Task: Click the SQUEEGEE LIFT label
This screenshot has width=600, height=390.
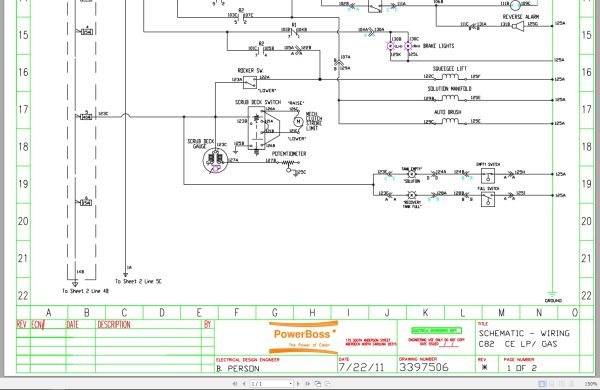Action: 450,69
